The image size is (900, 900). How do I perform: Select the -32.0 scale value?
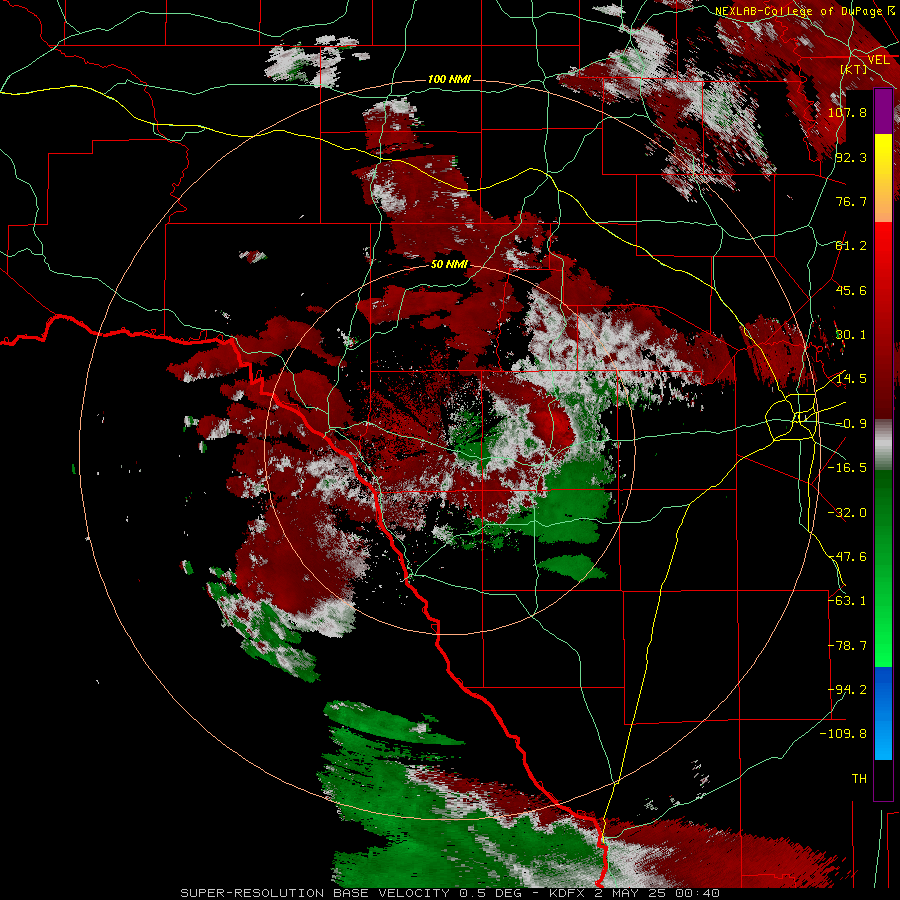pos(847,513)
